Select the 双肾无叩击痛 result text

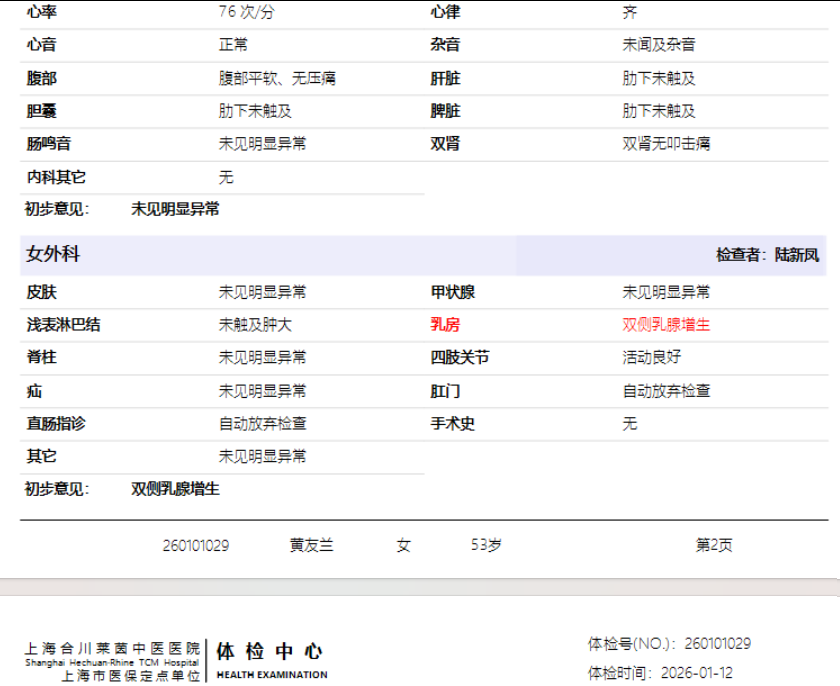point(666,143)
